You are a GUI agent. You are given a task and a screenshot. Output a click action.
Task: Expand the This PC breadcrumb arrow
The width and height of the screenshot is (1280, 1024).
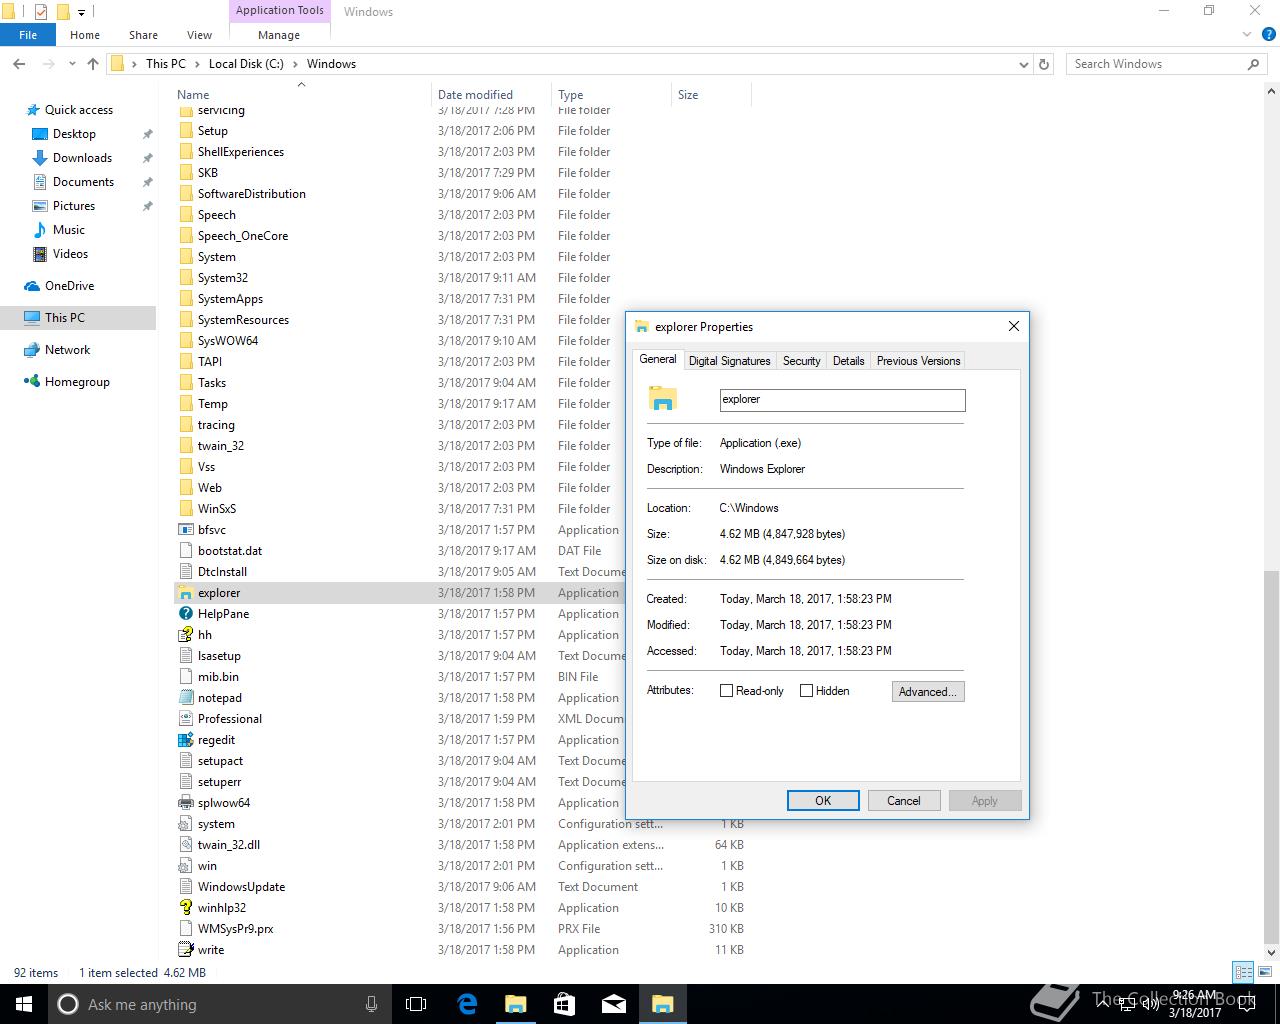coord(197,64)
